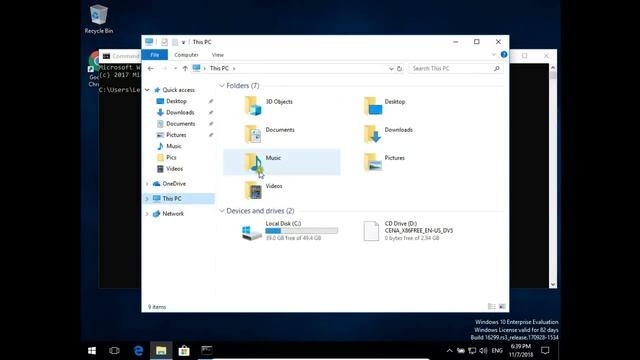Open the Computer ribbon tab
The image size is (640, 360).
tap(186, 55)
